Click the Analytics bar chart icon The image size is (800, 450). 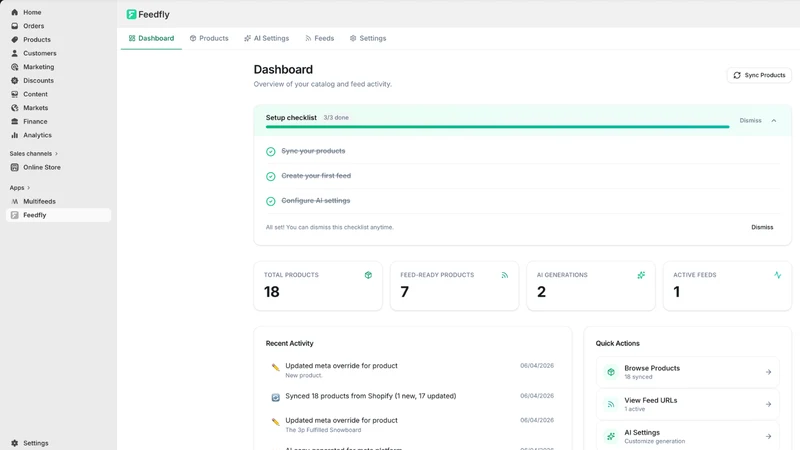point(14,135)
